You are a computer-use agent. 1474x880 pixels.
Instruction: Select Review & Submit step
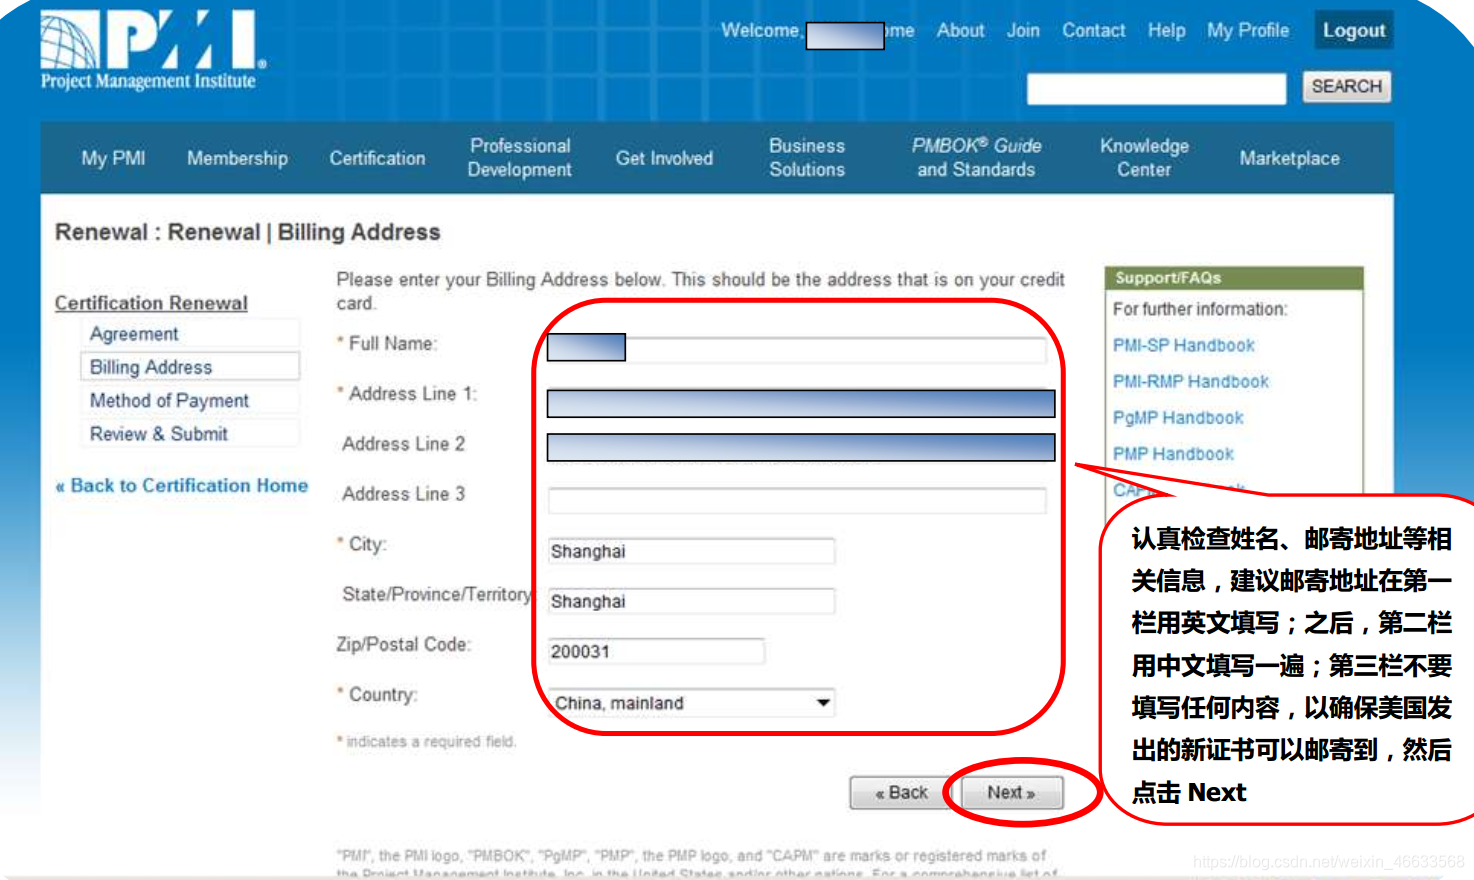tap(189, 433)
